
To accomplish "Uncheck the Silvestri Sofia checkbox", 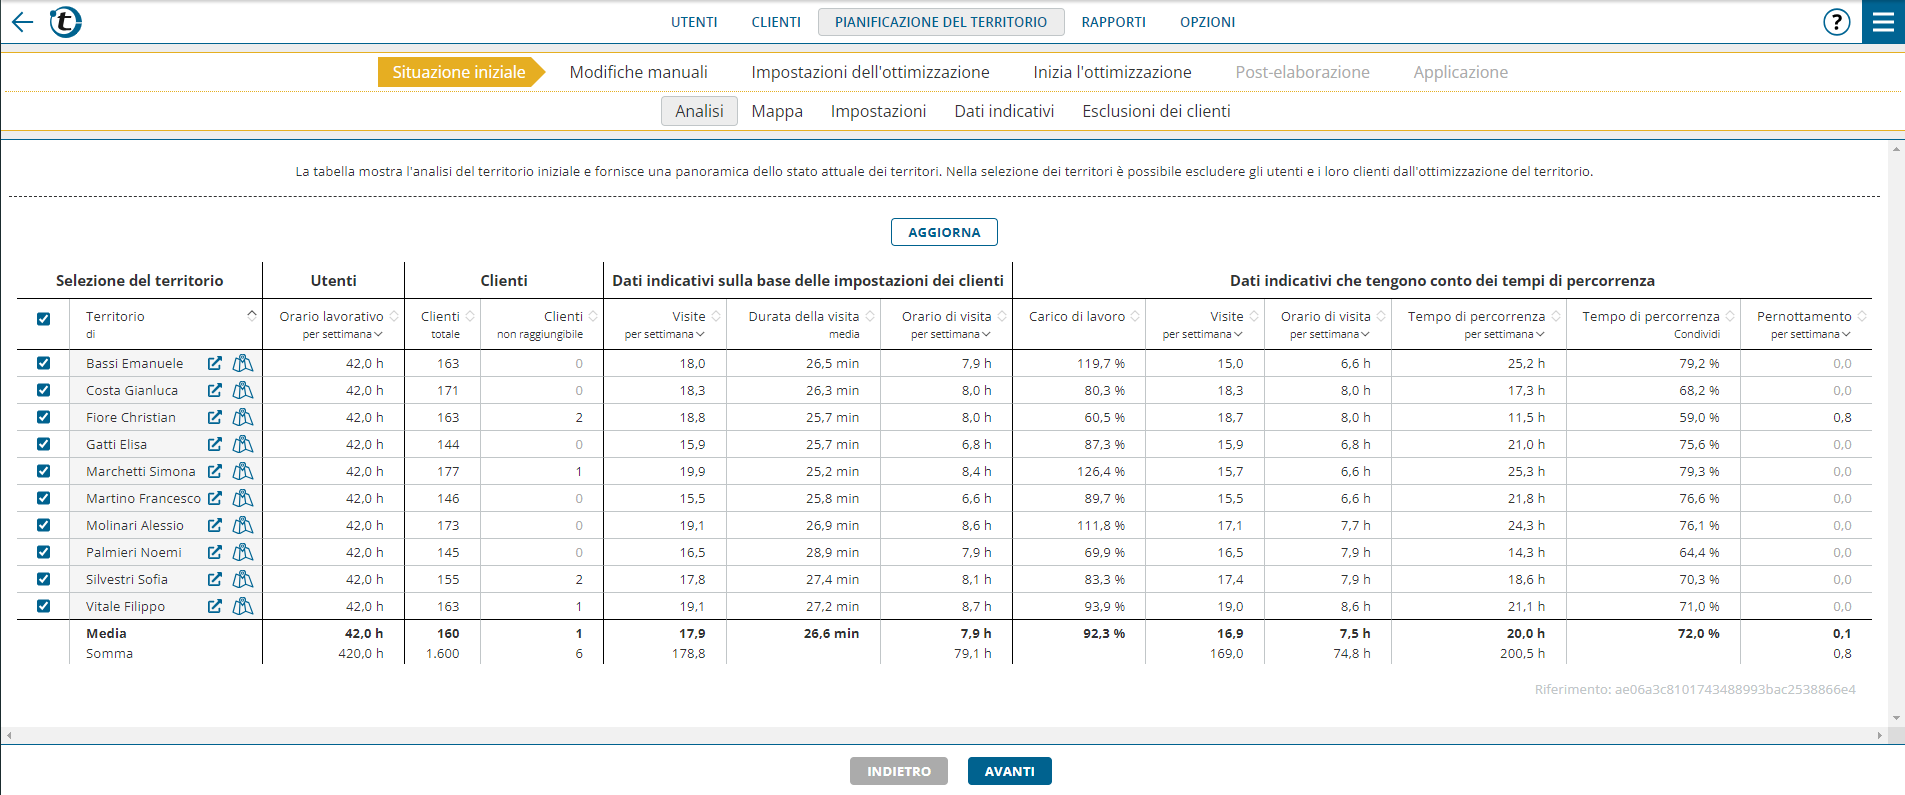I will point(43,579).
